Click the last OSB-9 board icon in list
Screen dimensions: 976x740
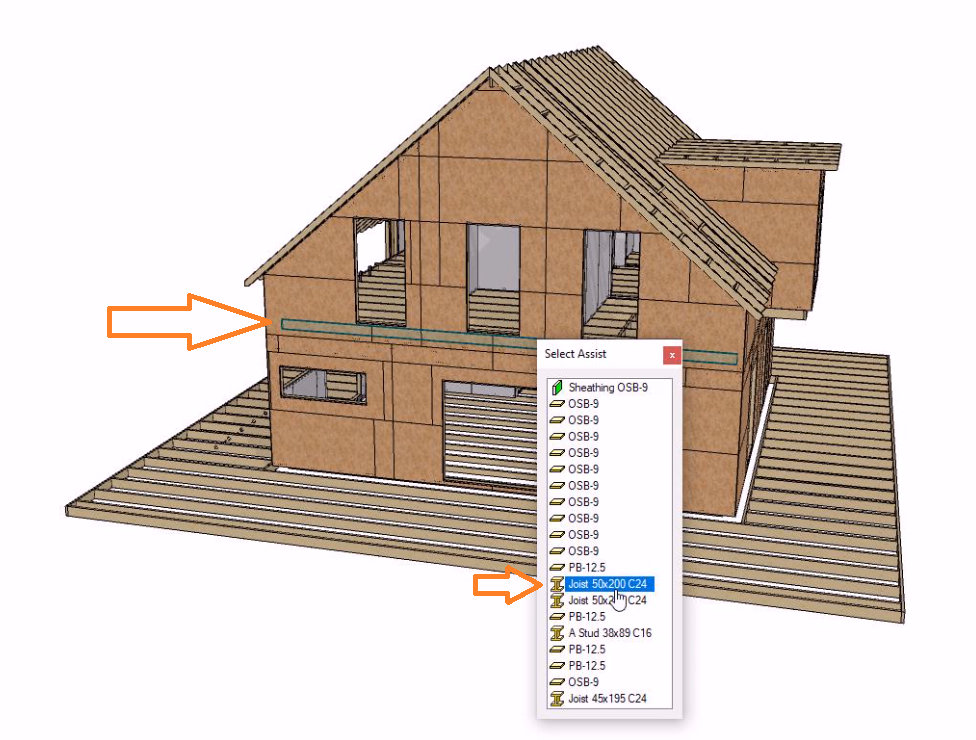click(x=557, y=682)
